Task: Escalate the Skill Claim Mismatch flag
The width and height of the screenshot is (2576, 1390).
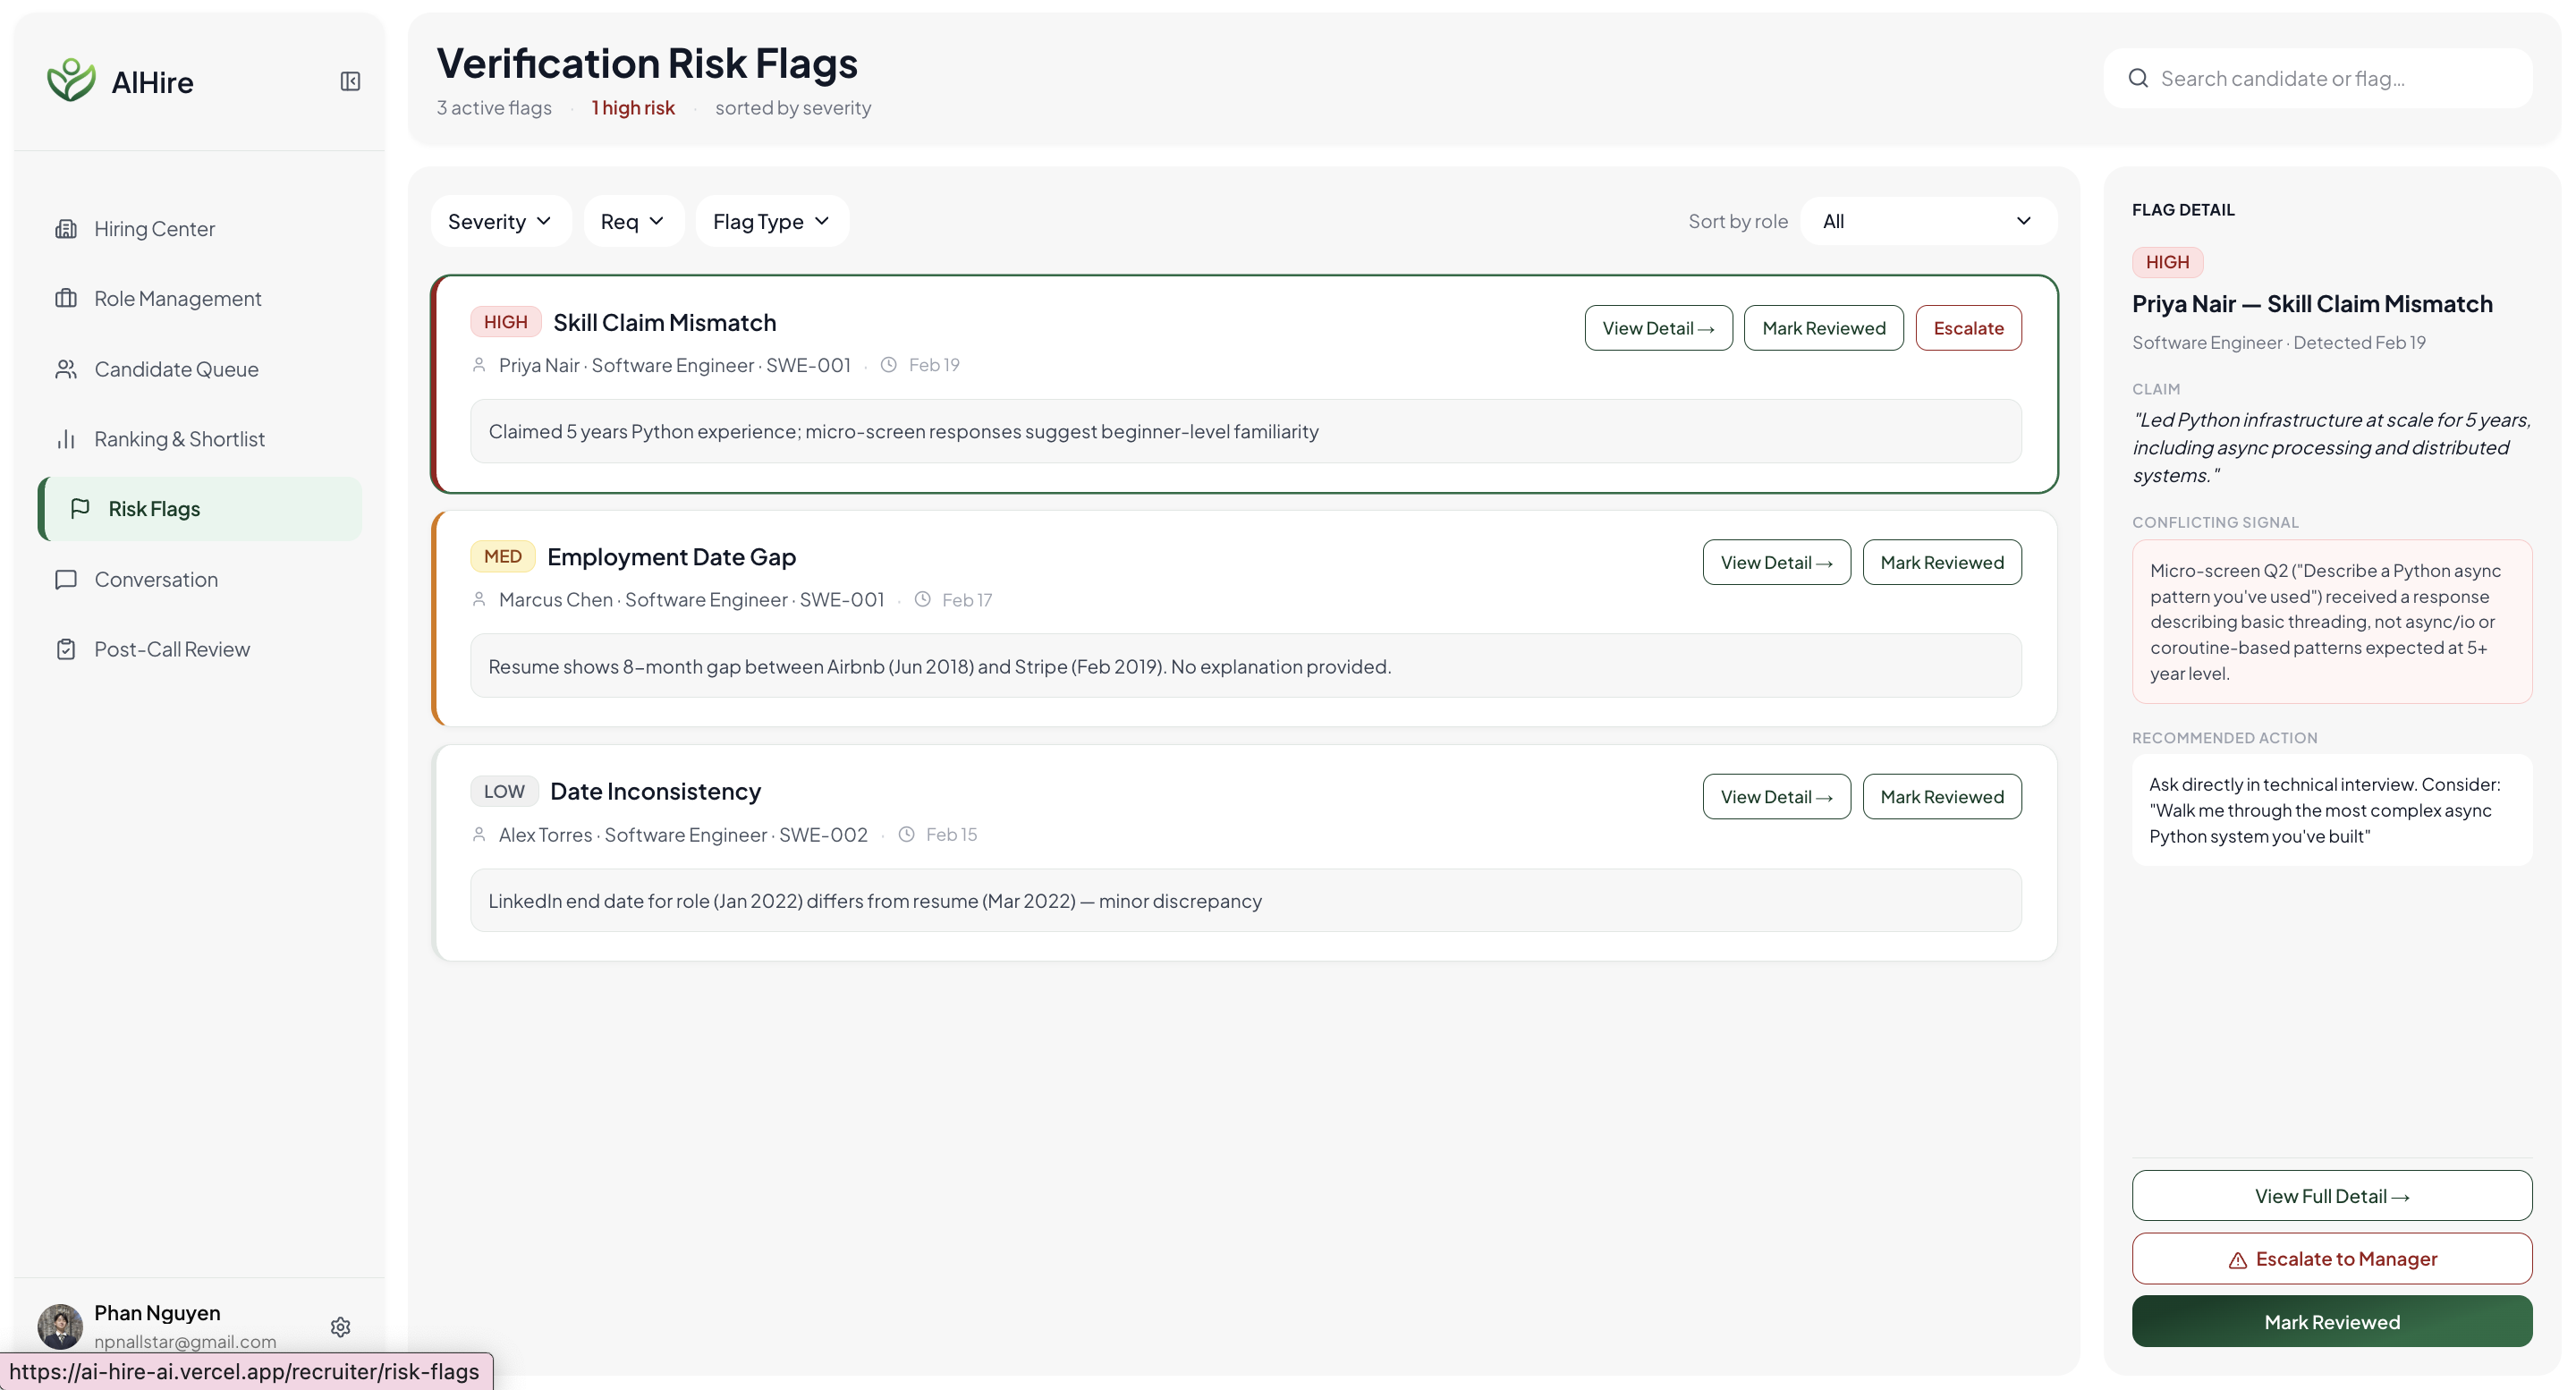Action: (x=1967, y=328)
